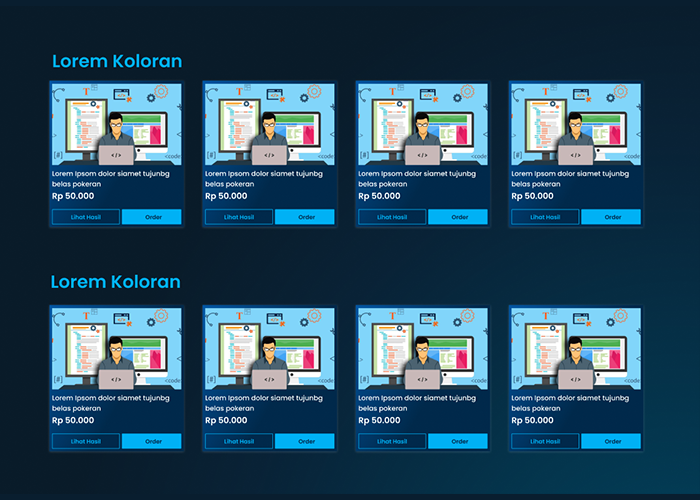This screenshot has height=500, width=700.
Task: Click the fourth bottom-row card illustration
Action: coord(575,348)
